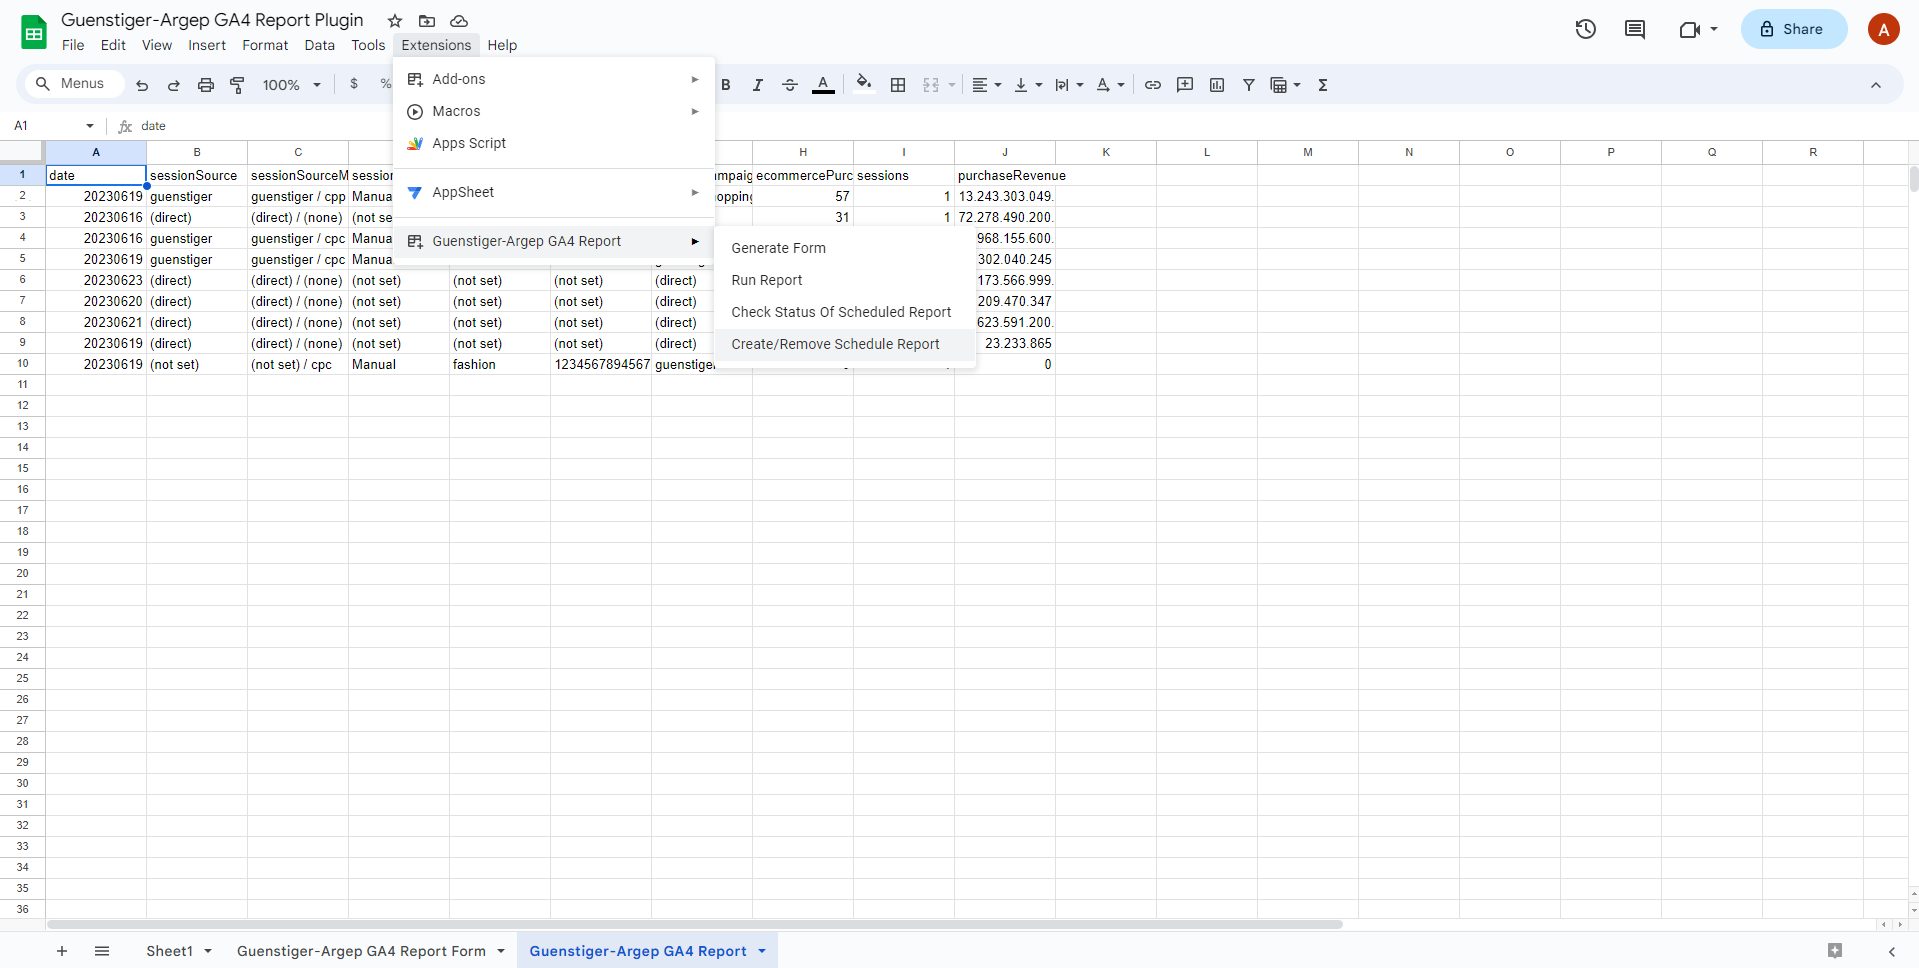Insert a comment
Screen dimensions: 1919x968
(1185, 85)
